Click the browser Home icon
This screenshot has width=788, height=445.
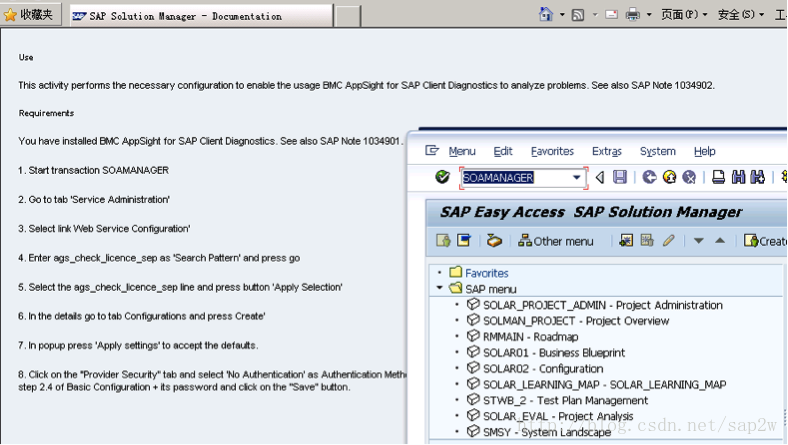(x=546, y=14)
